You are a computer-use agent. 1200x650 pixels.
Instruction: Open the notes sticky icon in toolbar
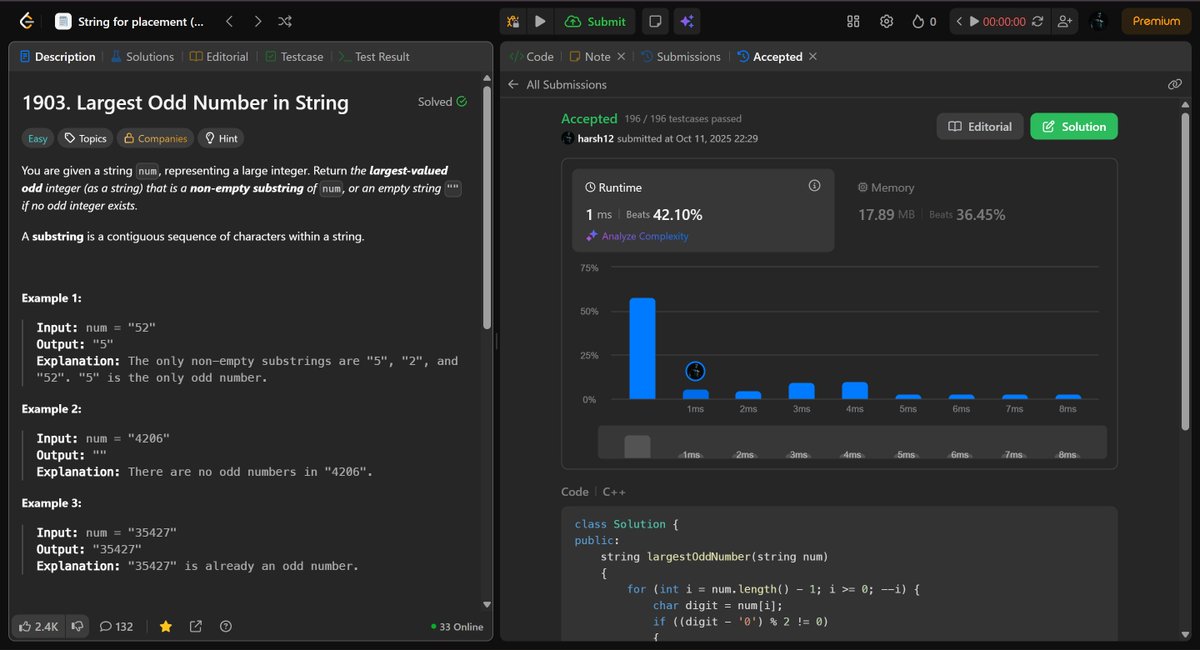654,21
